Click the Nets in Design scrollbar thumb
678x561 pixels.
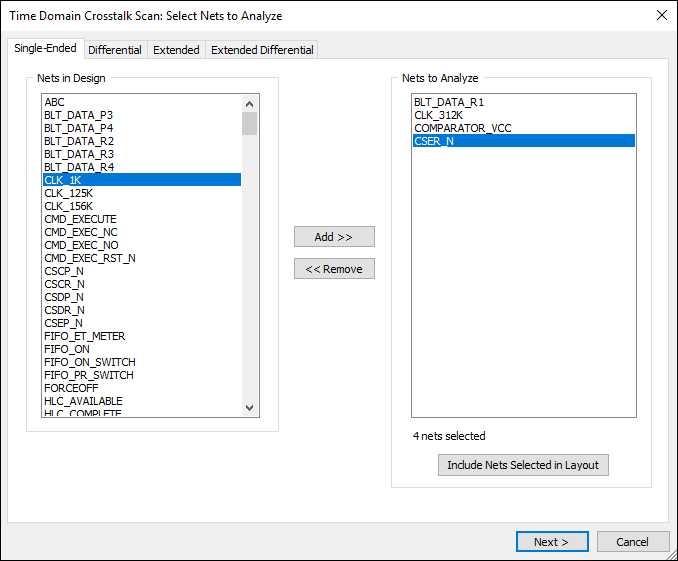pyautogui.click(x=250, y=123)
